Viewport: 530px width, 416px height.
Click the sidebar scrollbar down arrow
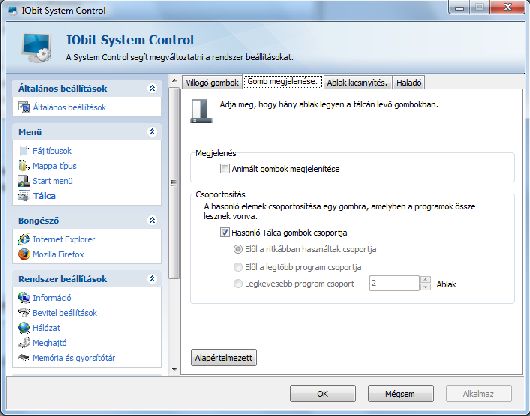174,369
